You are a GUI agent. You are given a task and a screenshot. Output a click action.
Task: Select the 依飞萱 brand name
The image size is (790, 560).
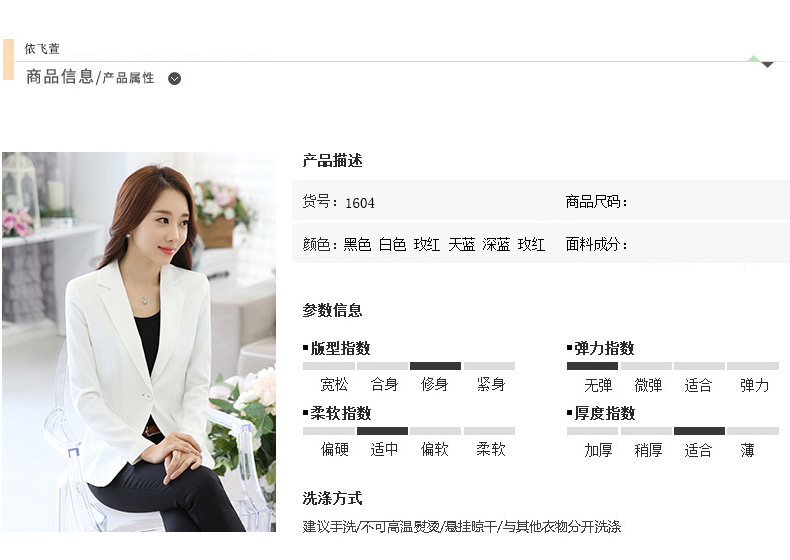[42, 49]
